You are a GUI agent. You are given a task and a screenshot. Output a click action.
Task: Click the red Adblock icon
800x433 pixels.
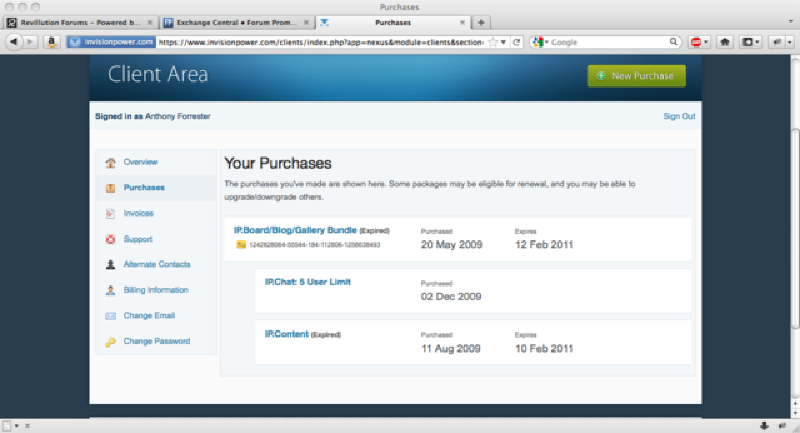pos(695,42)
